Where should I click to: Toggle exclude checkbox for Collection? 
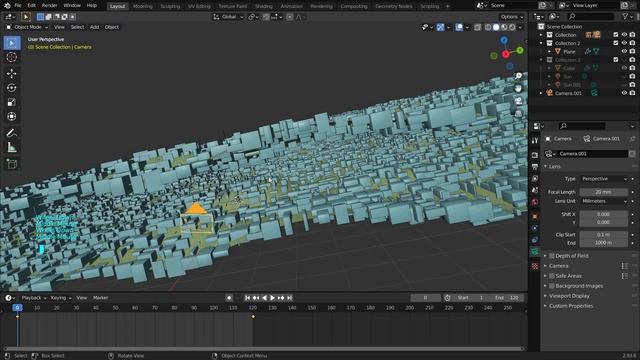pos(616,35)
